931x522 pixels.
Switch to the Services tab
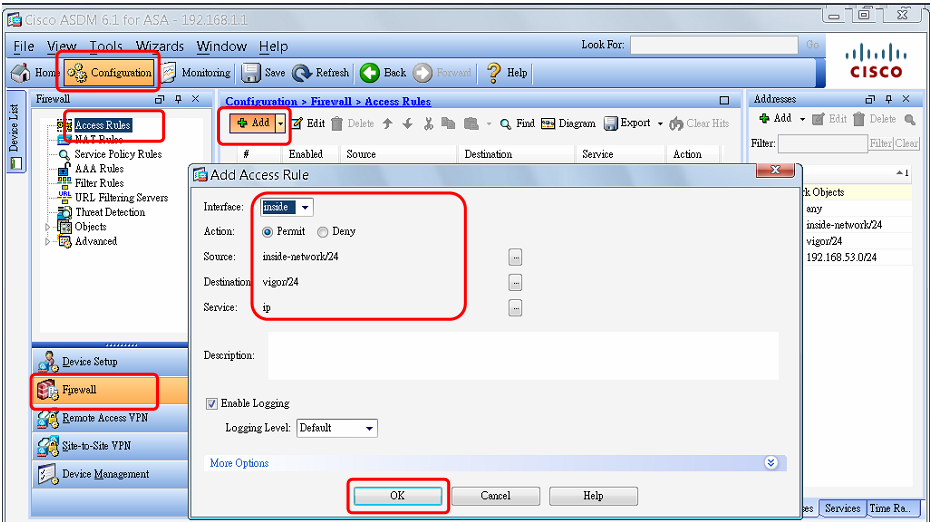tap(842, 508)
